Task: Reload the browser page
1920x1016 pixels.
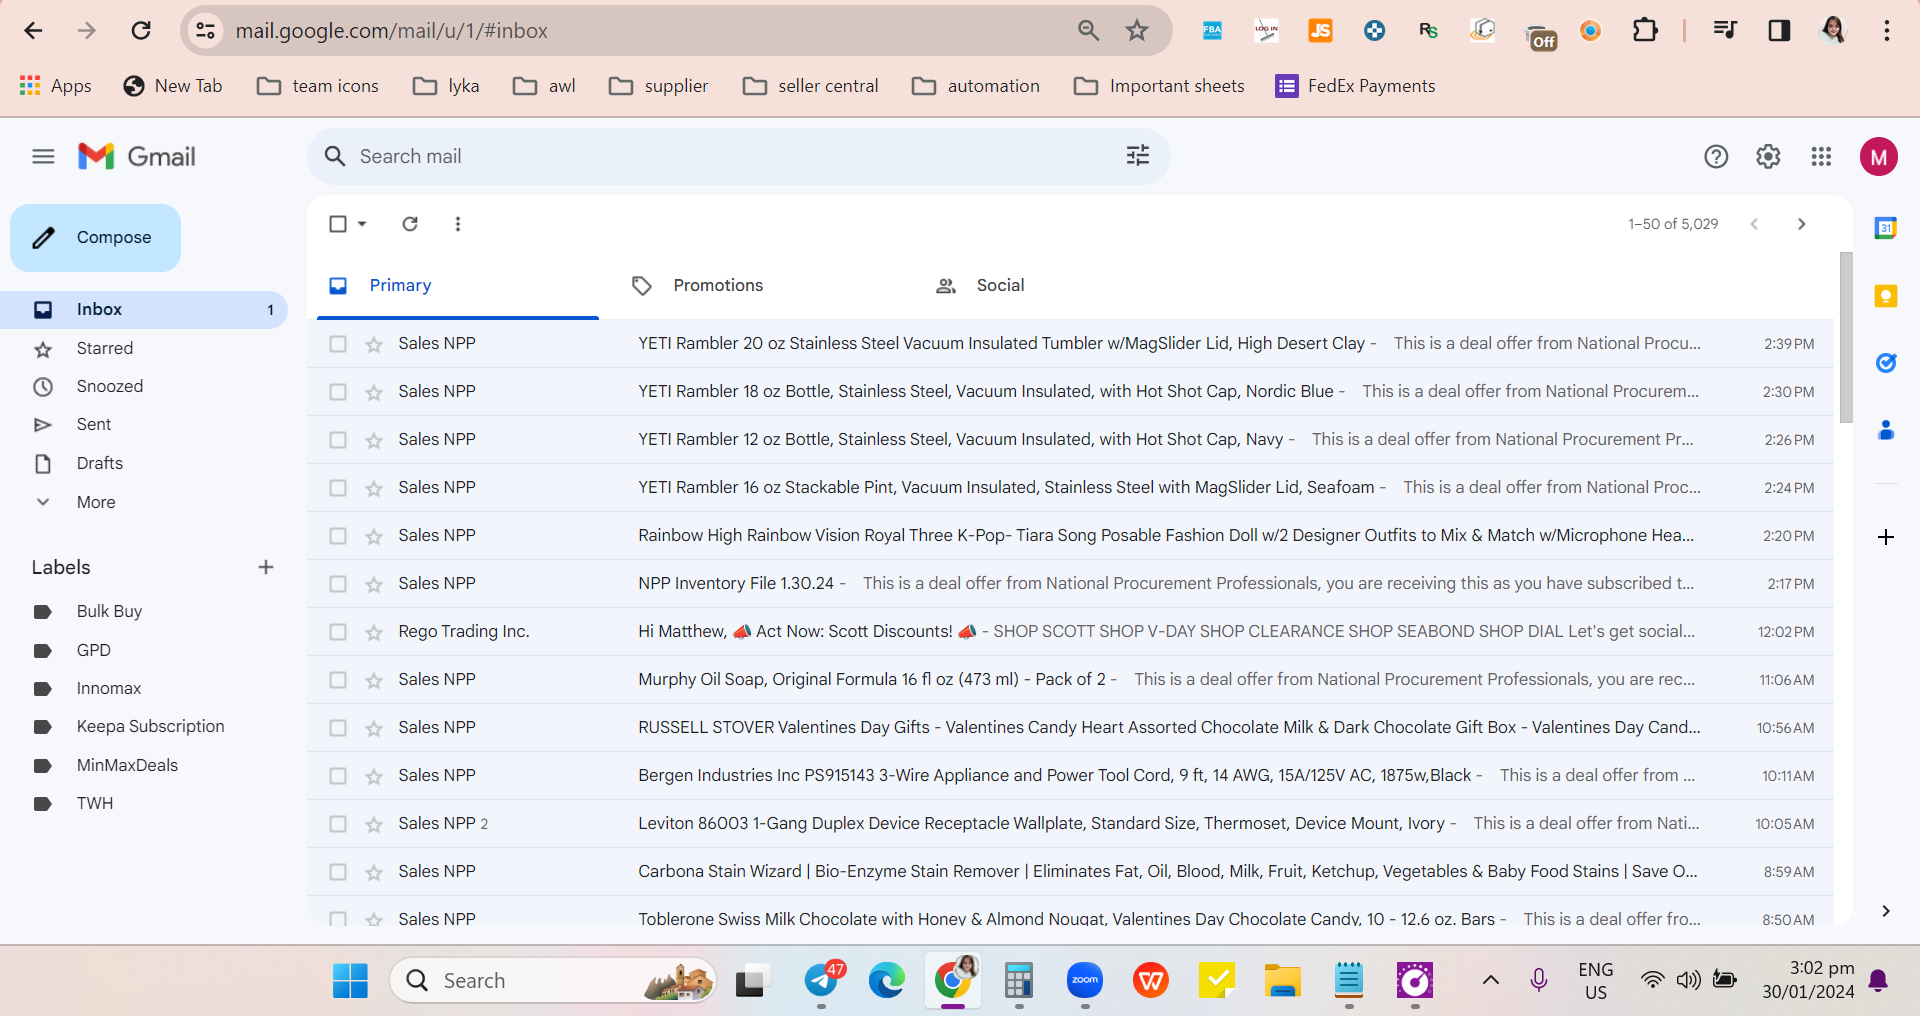Action: coord(141,31)
